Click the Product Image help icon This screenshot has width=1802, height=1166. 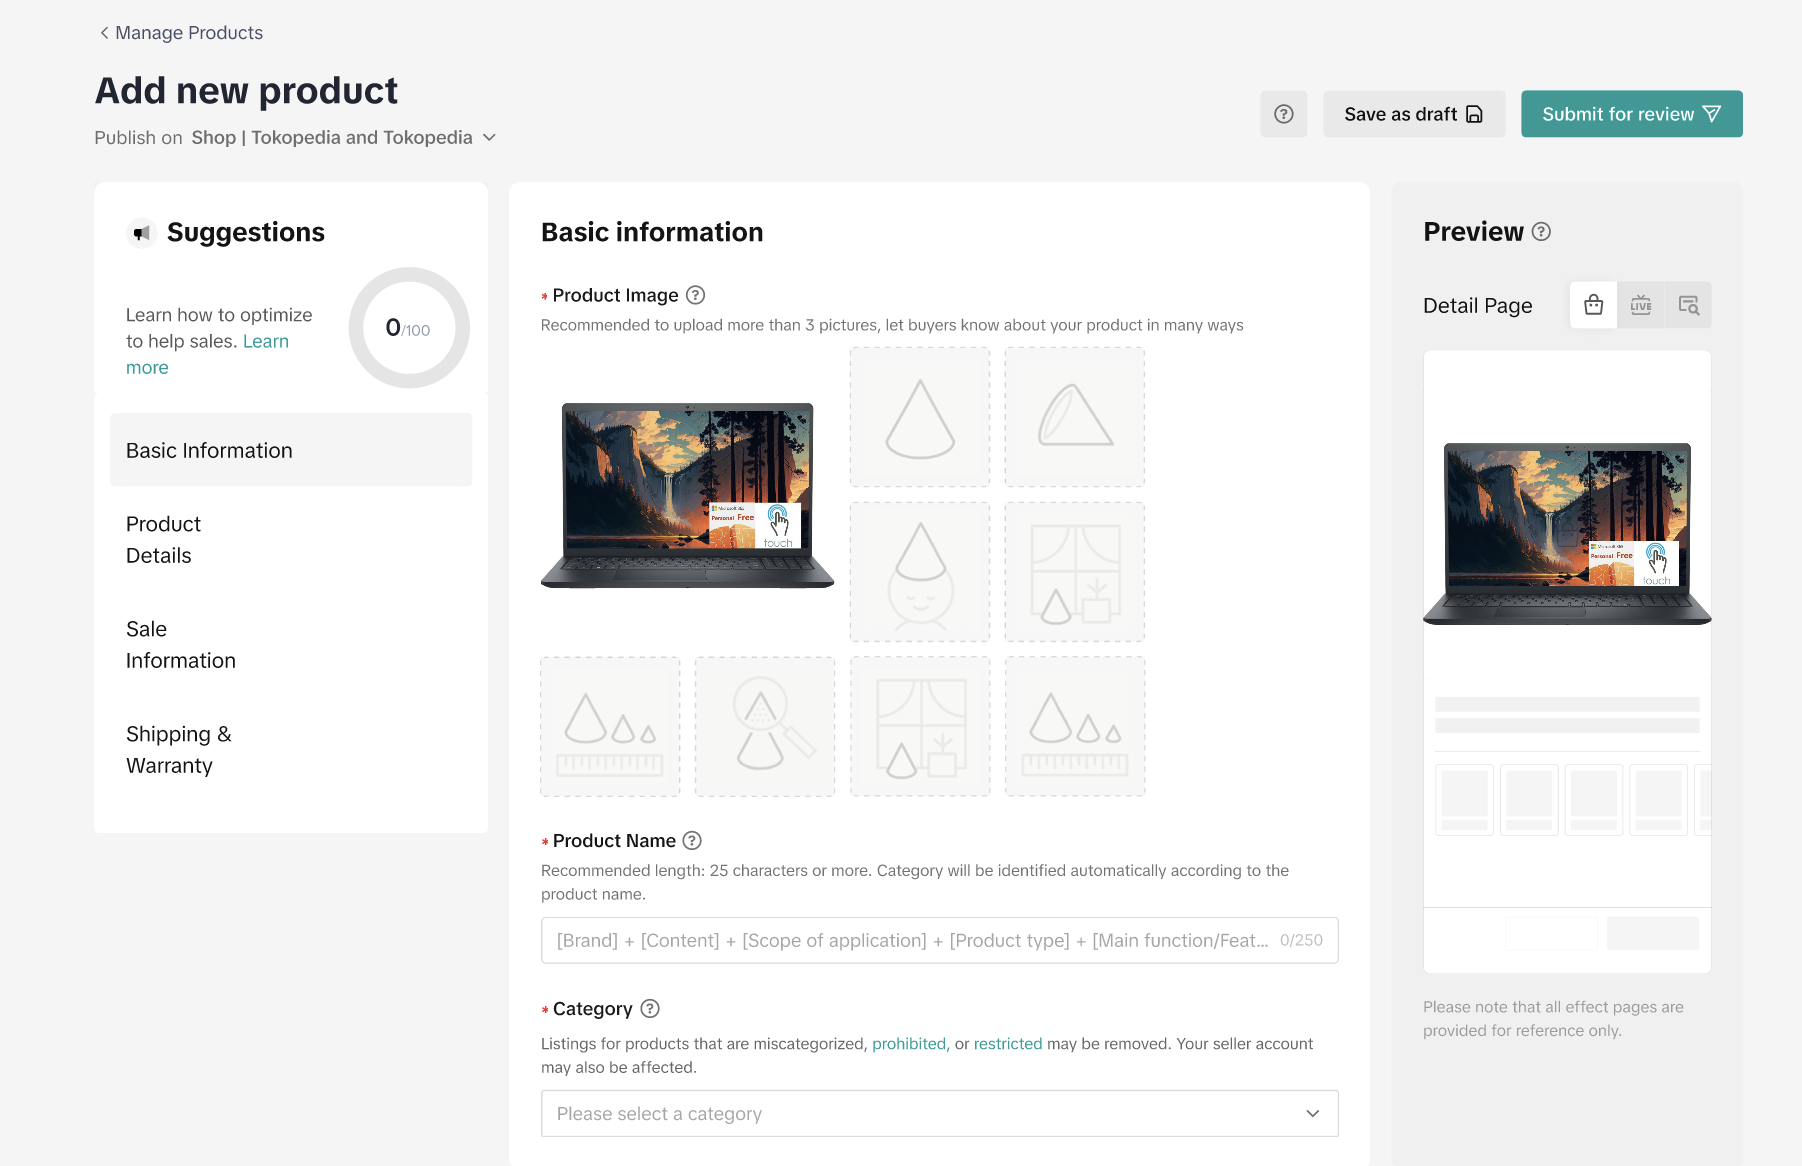[696, 295]
